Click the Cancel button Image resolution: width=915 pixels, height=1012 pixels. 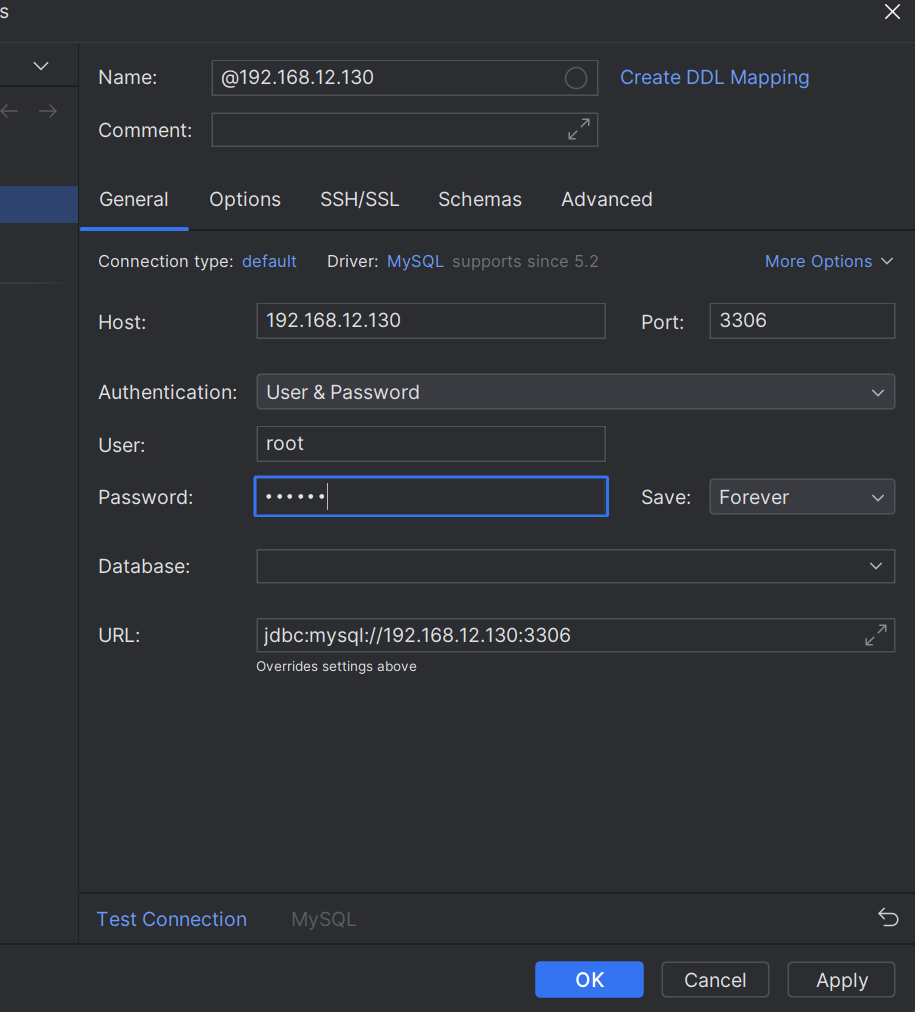click(x=715, y=980)
